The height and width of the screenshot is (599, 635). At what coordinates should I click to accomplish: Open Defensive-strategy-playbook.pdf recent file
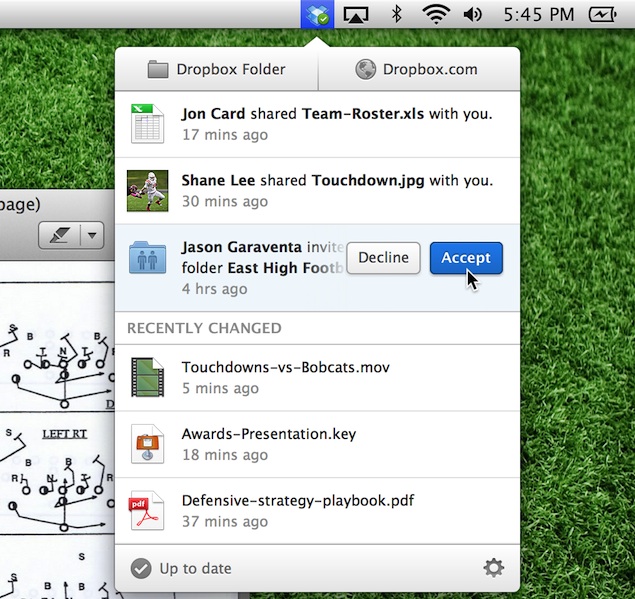[318, 511]
